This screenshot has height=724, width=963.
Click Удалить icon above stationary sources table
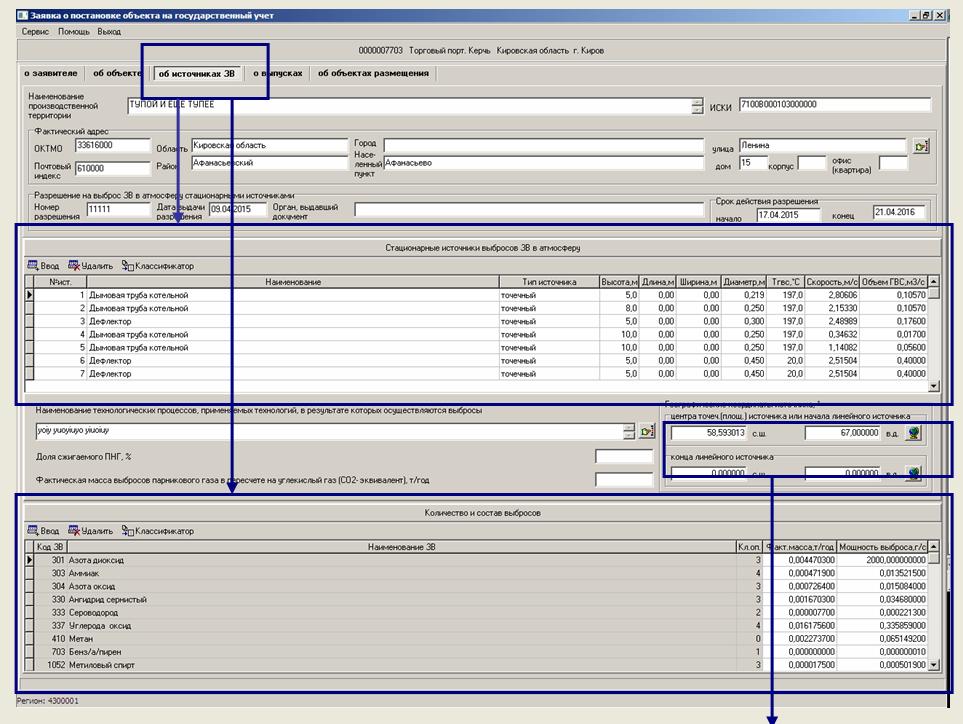(x=74, y=266)
